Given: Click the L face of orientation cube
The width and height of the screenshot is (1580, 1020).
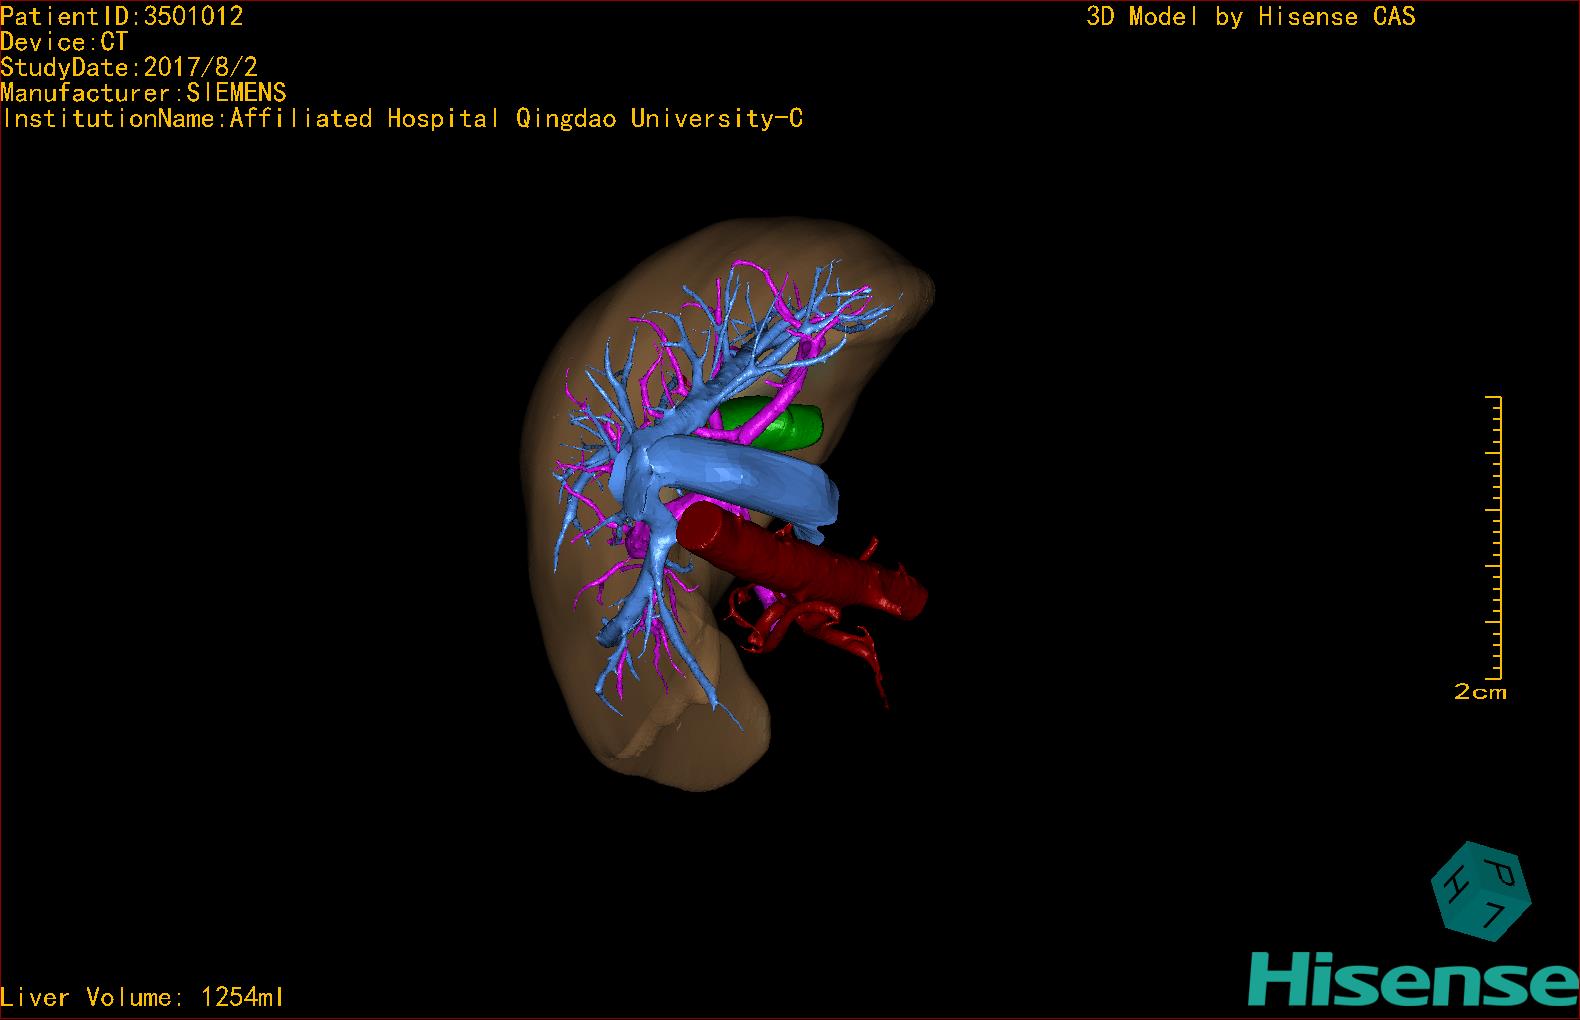Looking at the screenshot, I should 1493,914.
